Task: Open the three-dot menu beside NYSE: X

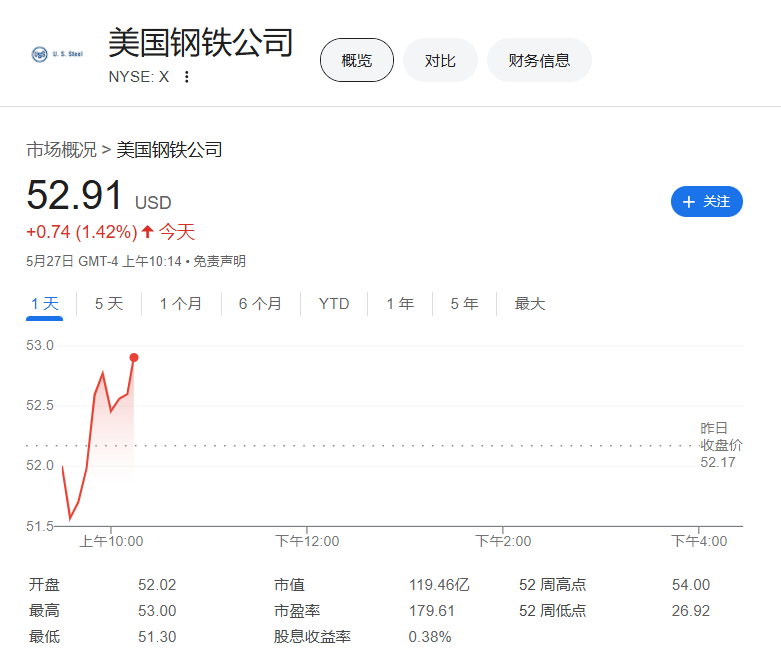Action: (x=186, y=77)
